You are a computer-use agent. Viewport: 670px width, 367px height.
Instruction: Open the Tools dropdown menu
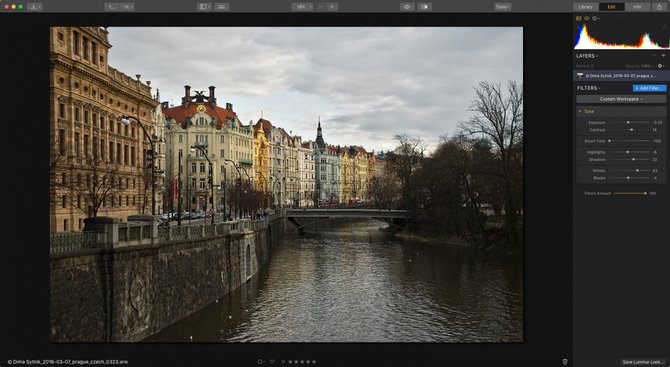point(502,7)
